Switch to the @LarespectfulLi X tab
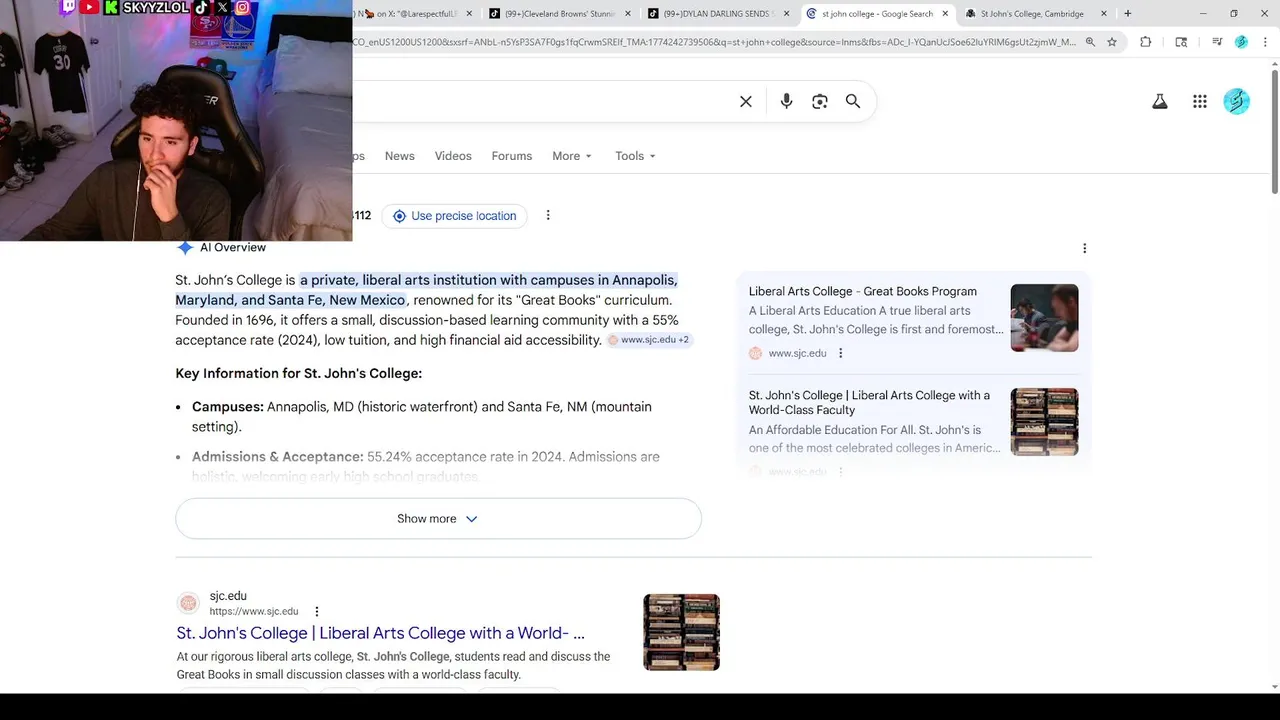The height and width of the screenshot is (720, 1280). point(415,14)
